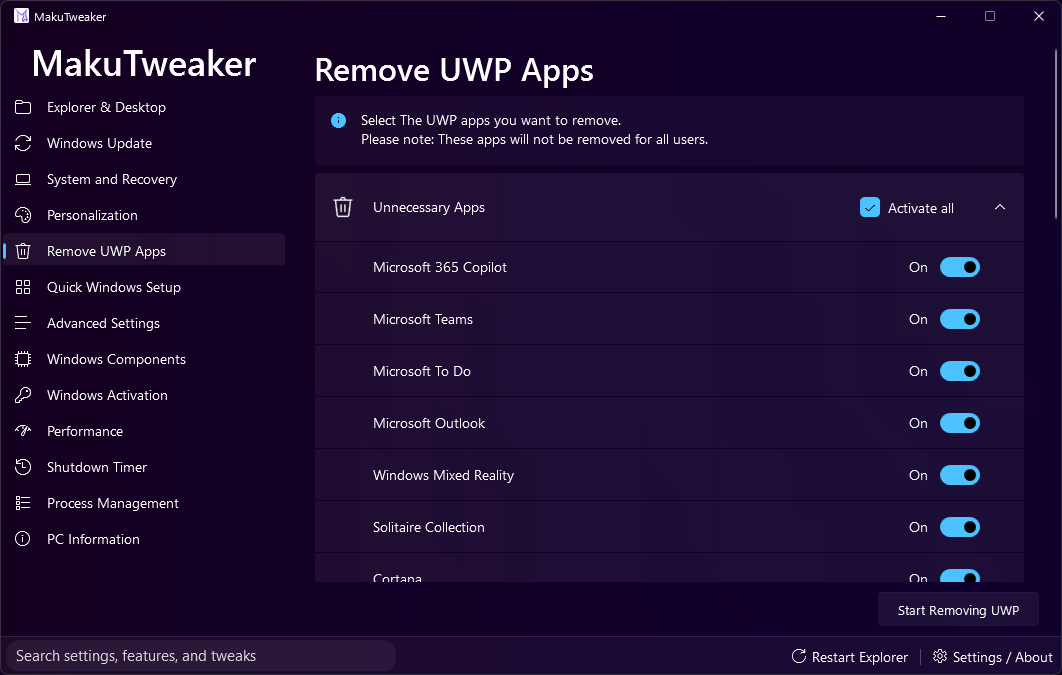
Task: Maximize the MakuTweaker window
Action: point(990,16)
